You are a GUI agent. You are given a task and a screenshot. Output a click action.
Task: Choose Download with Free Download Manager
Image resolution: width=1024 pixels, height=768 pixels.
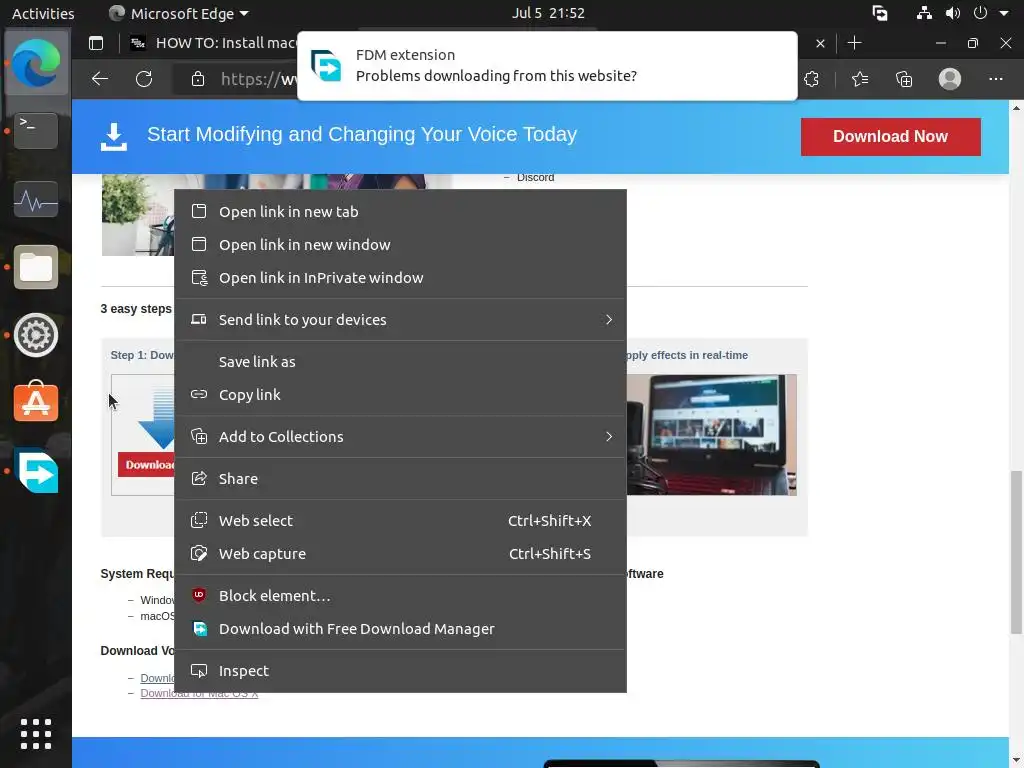coord(400,628)
